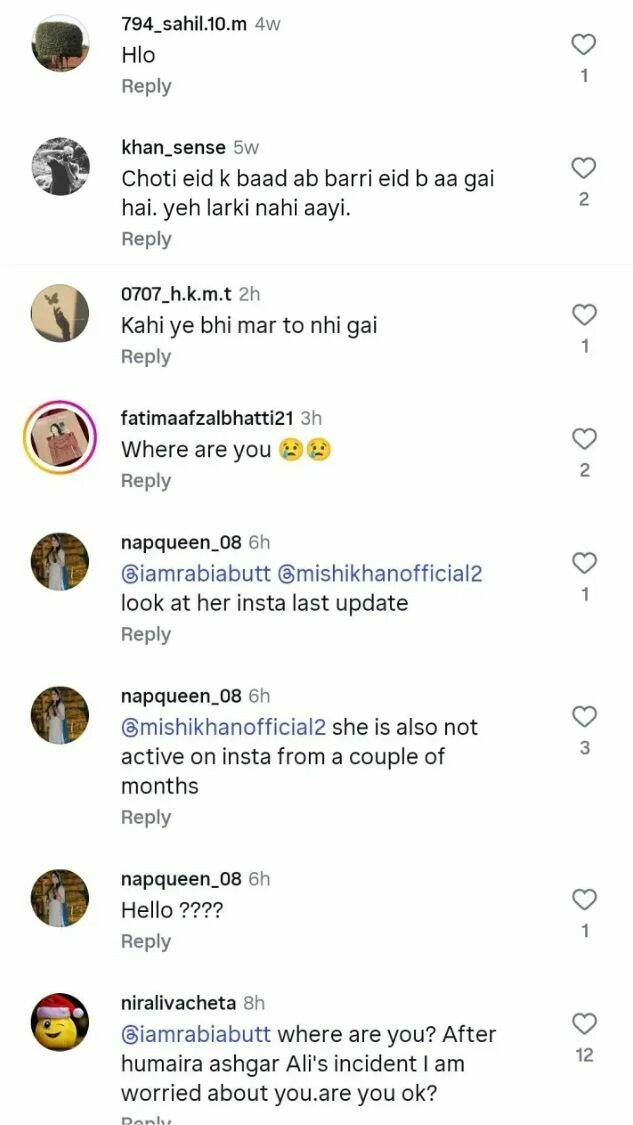This screenshot has height=1125, width=633.
Task: Reply to the 'Hlo' comment
Action: 146,86
